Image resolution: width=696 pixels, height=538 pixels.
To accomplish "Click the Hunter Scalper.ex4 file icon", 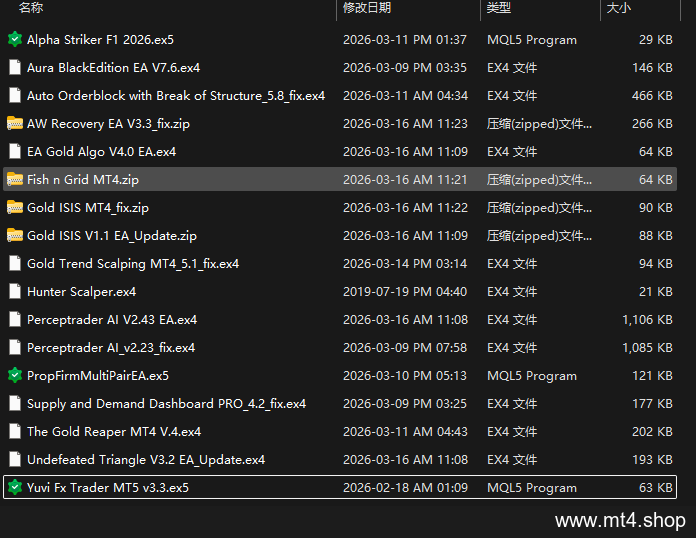I will tap(15, 291).
